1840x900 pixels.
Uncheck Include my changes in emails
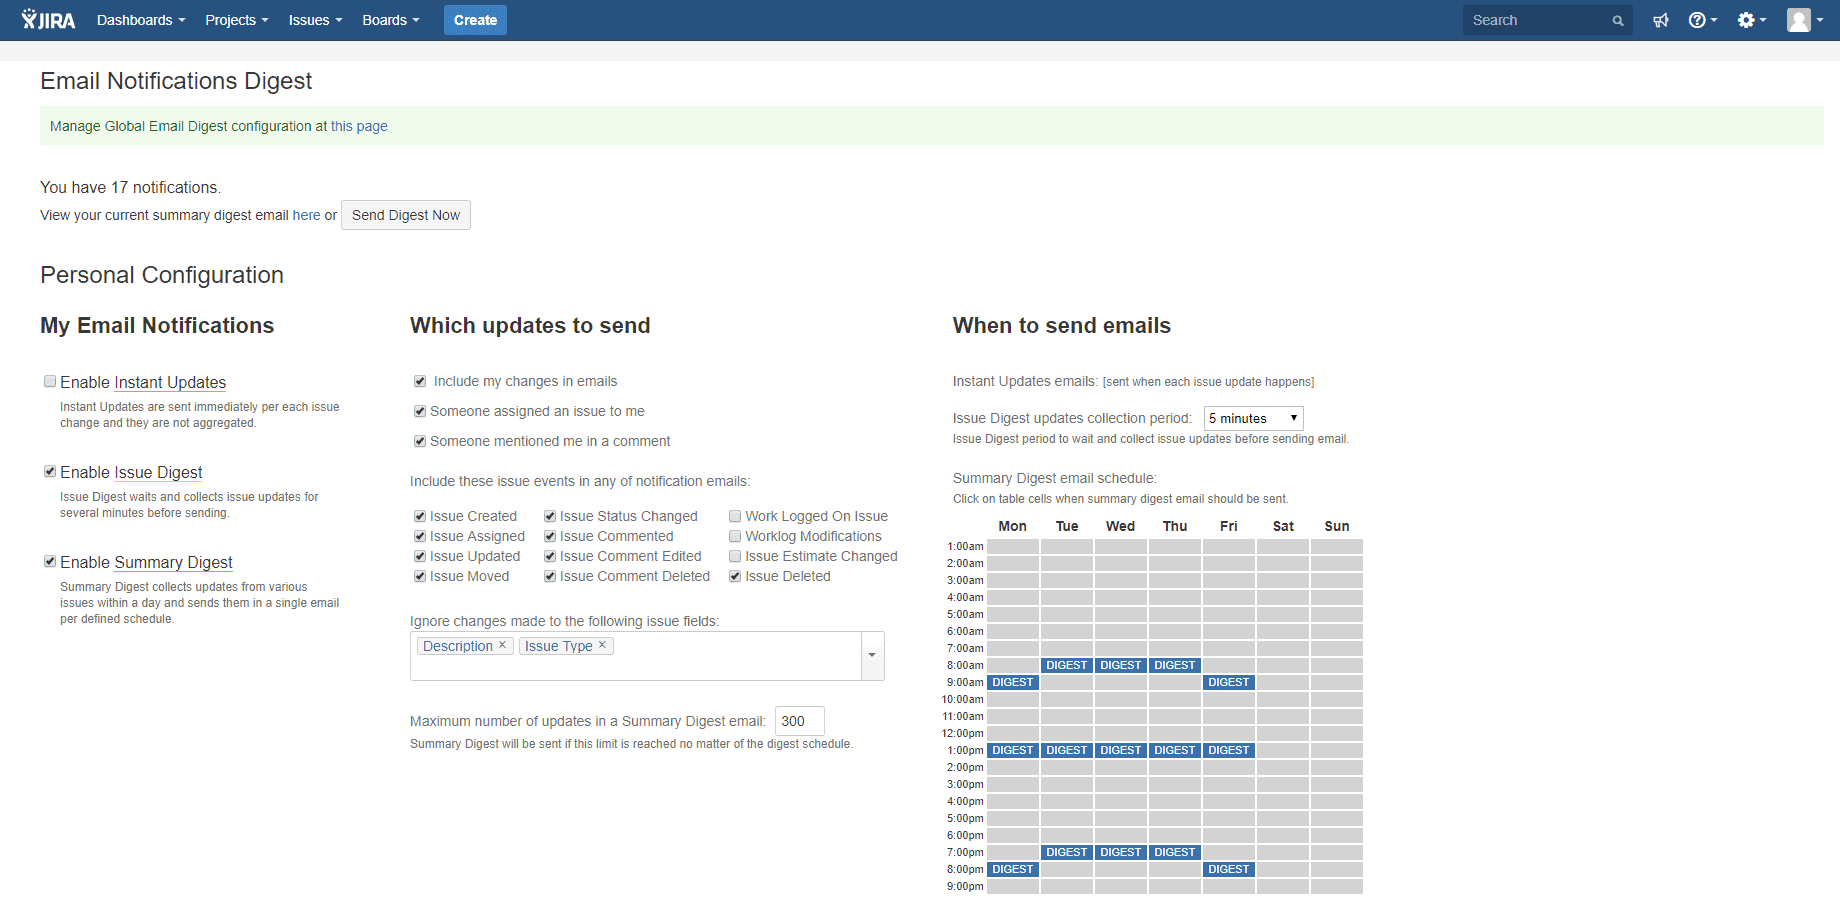[420, 381]
